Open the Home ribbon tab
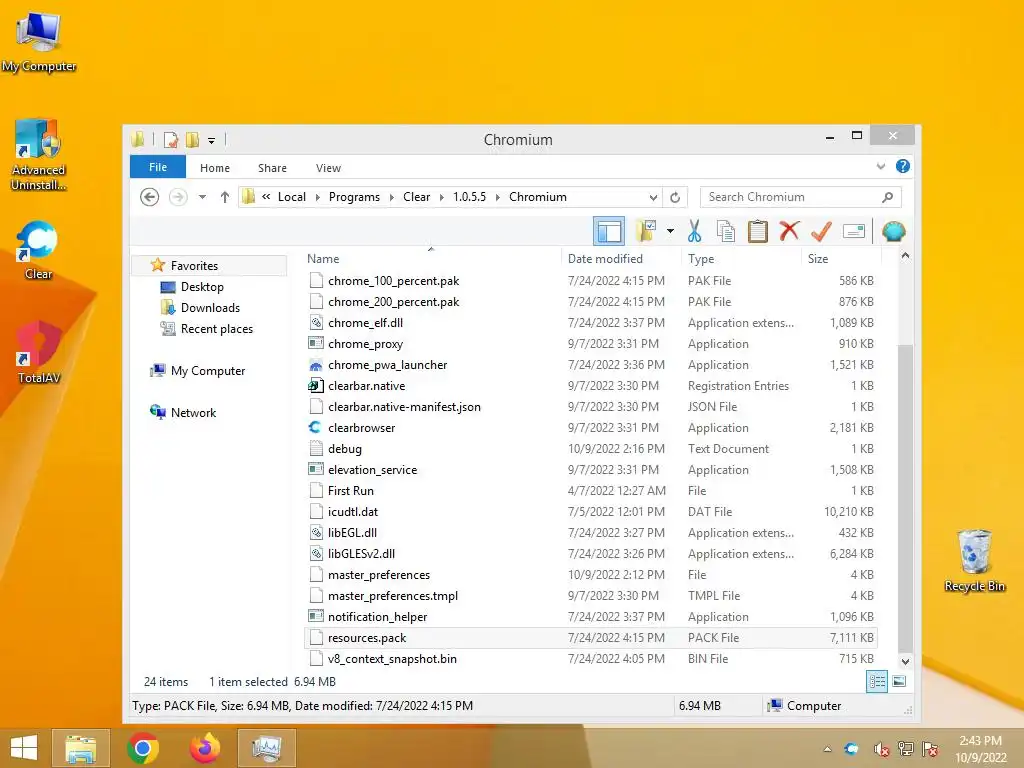1024x768 pixels. click(215, 168)
